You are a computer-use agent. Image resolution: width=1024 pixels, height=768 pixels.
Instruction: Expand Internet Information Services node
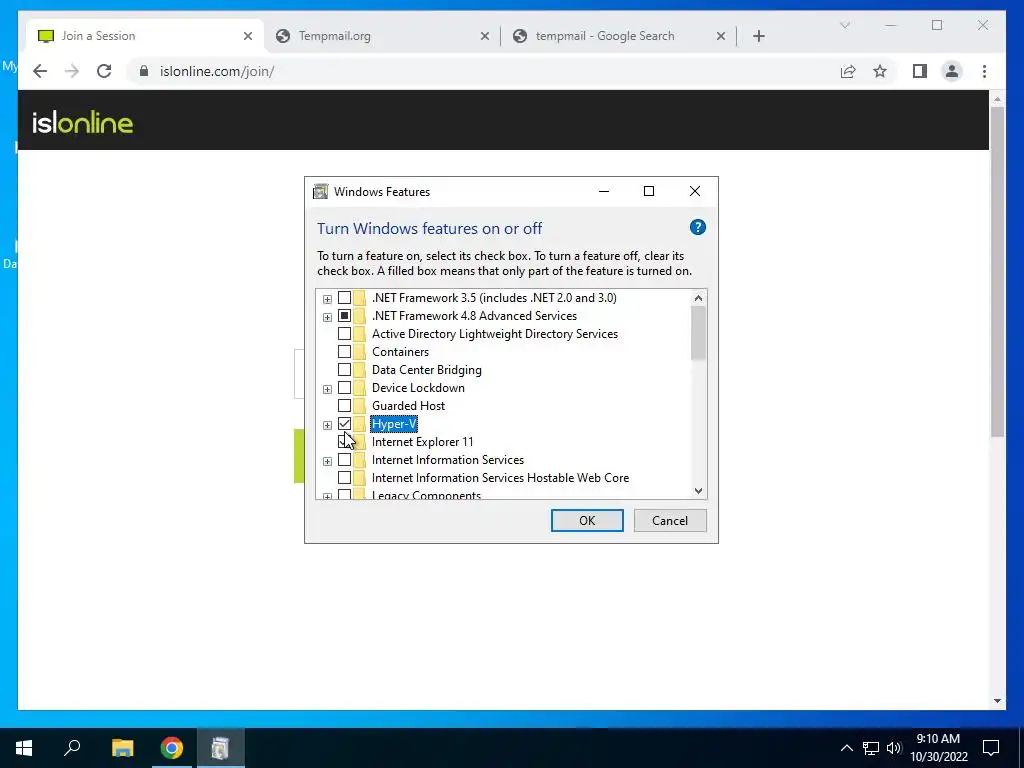point(327,461)
